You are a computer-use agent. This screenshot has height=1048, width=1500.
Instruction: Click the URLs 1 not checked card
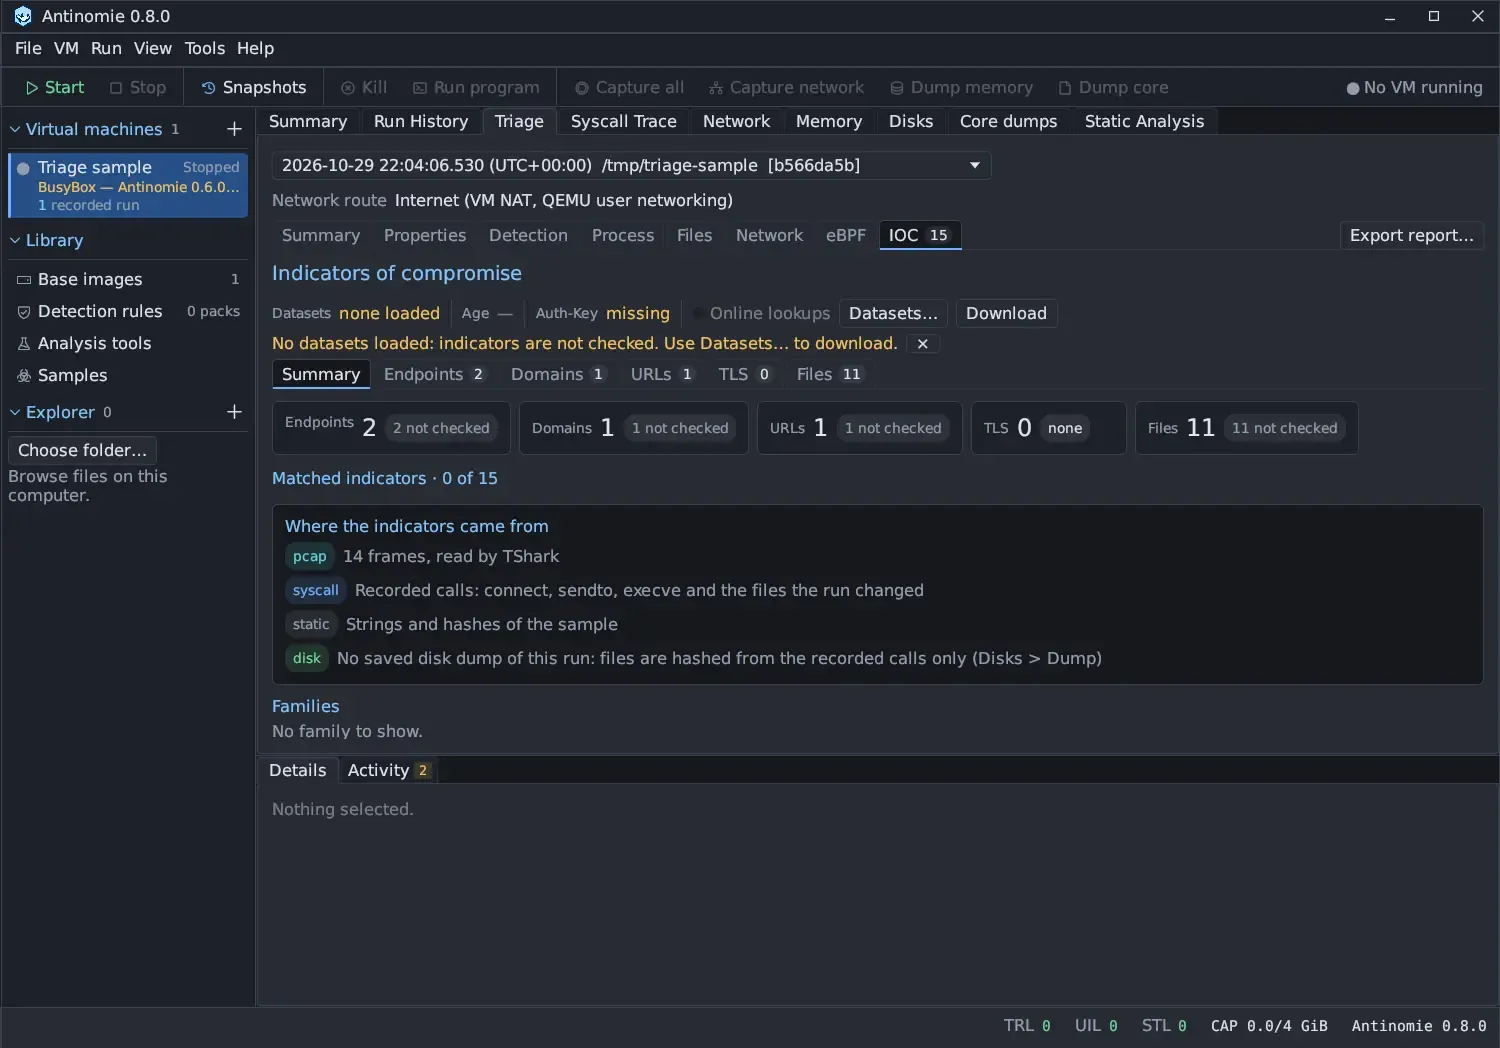[x=859, y=428]
